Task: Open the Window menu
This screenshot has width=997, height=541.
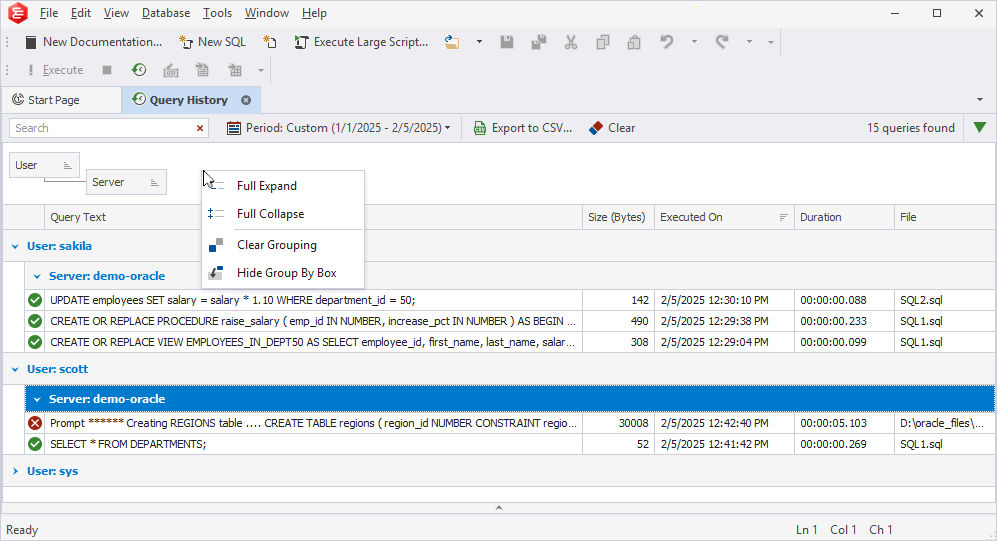Action: point(266,13)
